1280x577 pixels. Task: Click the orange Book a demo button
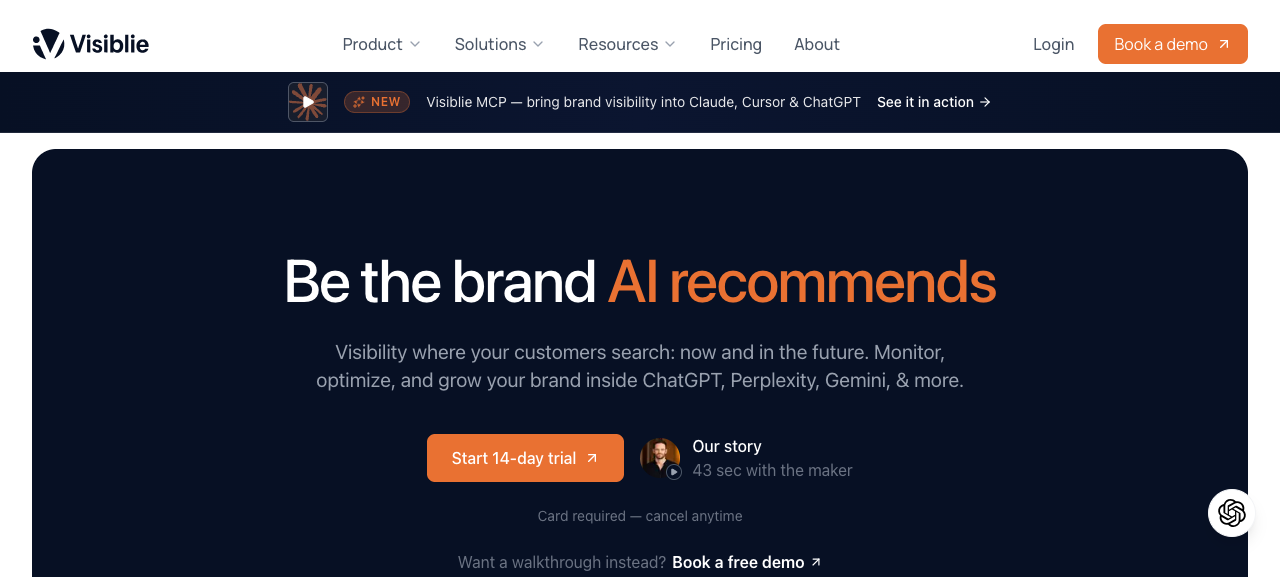pos(1173,44)
